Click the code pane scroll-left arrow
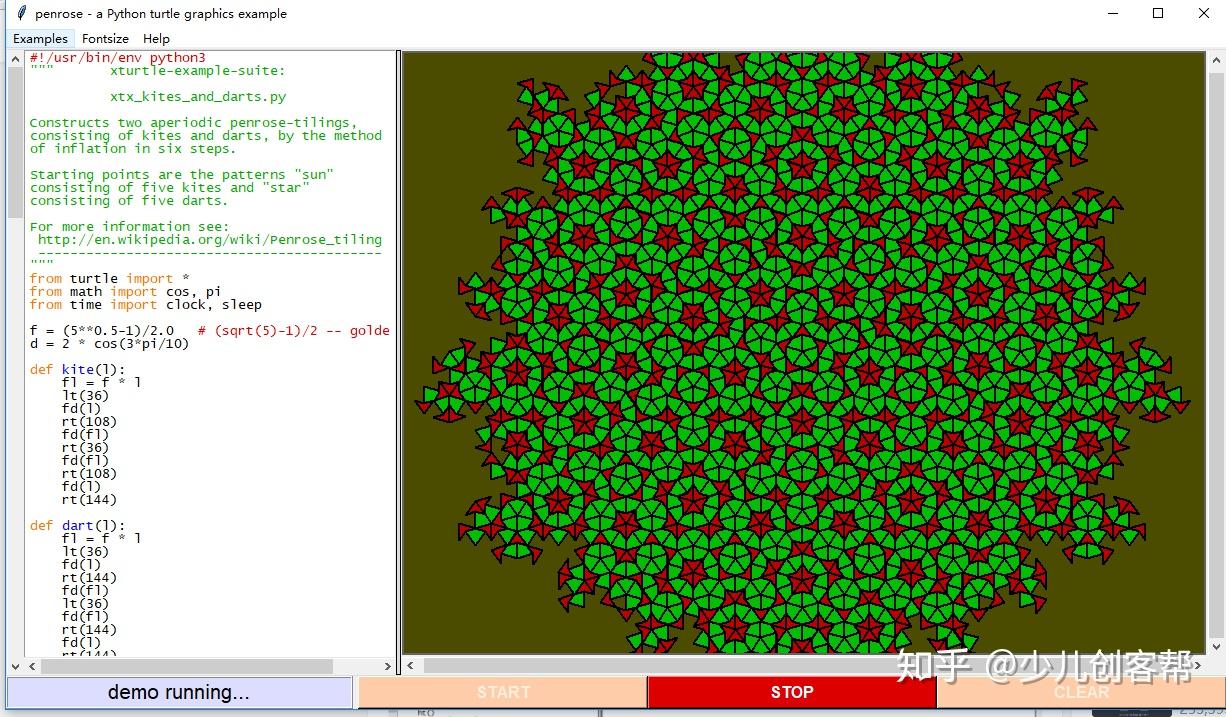The height and width of the screenshot is (717, 1226). (30, 666)
